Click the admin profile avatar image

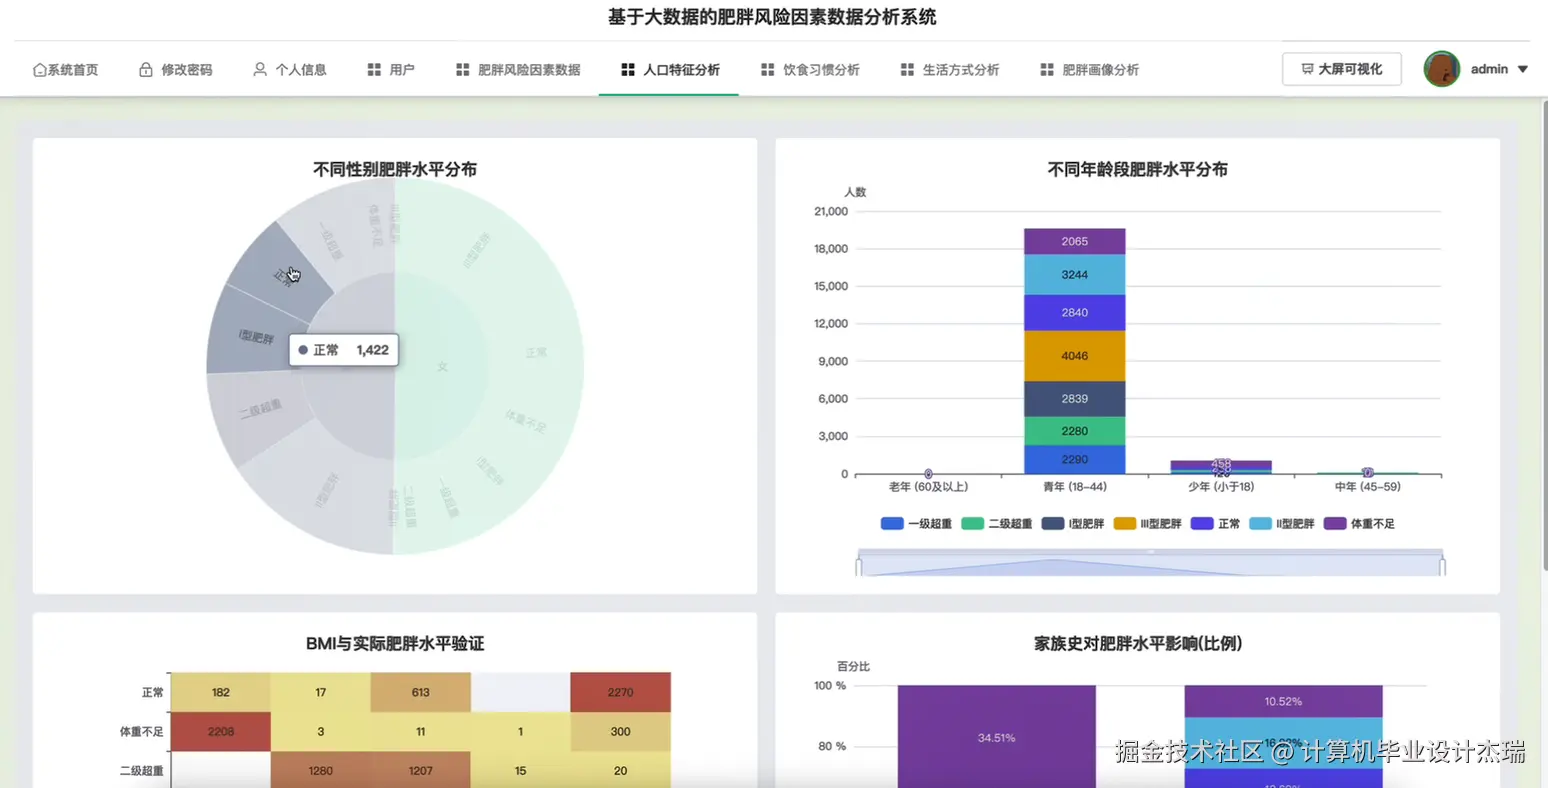[1441, 68]
